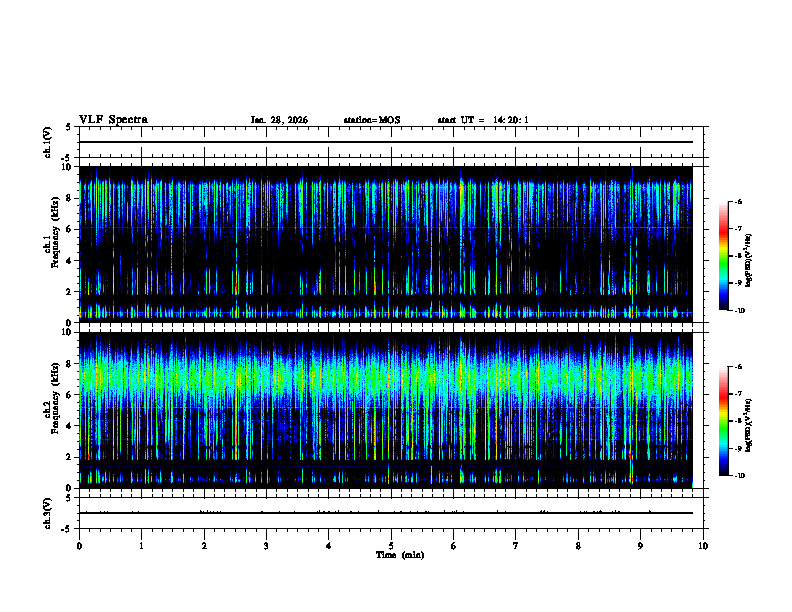Screen dimensions: 792x612
Task: Click time axis tick label "6"
Action: coord(454,546)
